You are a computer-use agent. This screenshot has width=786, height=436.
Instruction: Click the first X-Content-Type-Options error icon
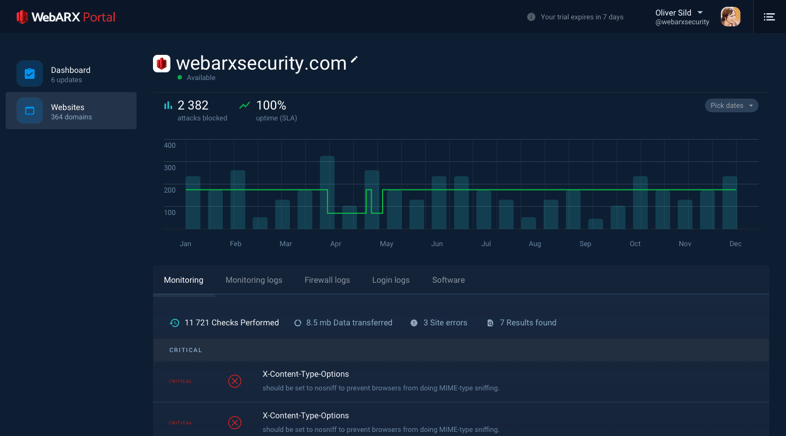click(235, 381)
